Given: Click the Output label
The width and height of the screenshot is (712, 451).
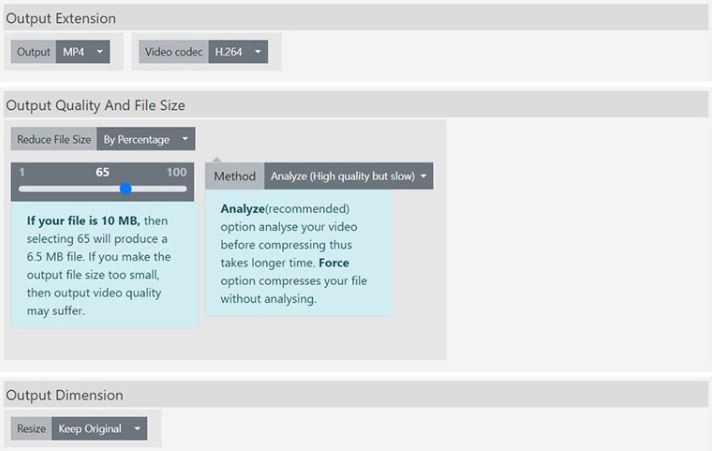Looking at the screenshot, I should click(x=33, y=52).
